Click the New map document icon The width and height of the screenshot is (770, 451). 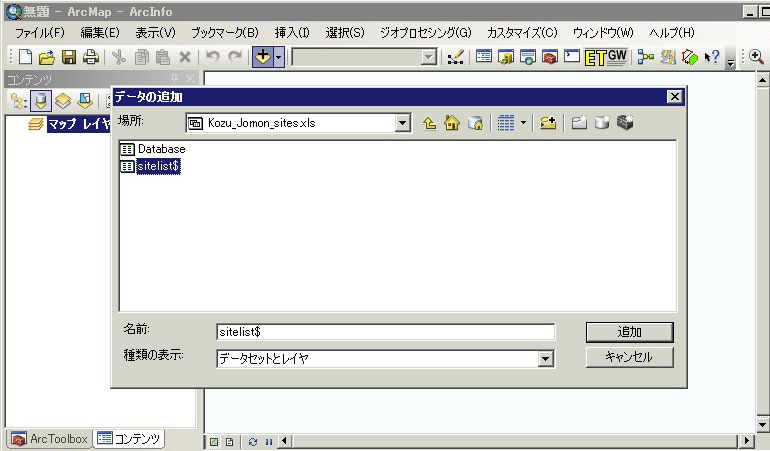(25, 57)
